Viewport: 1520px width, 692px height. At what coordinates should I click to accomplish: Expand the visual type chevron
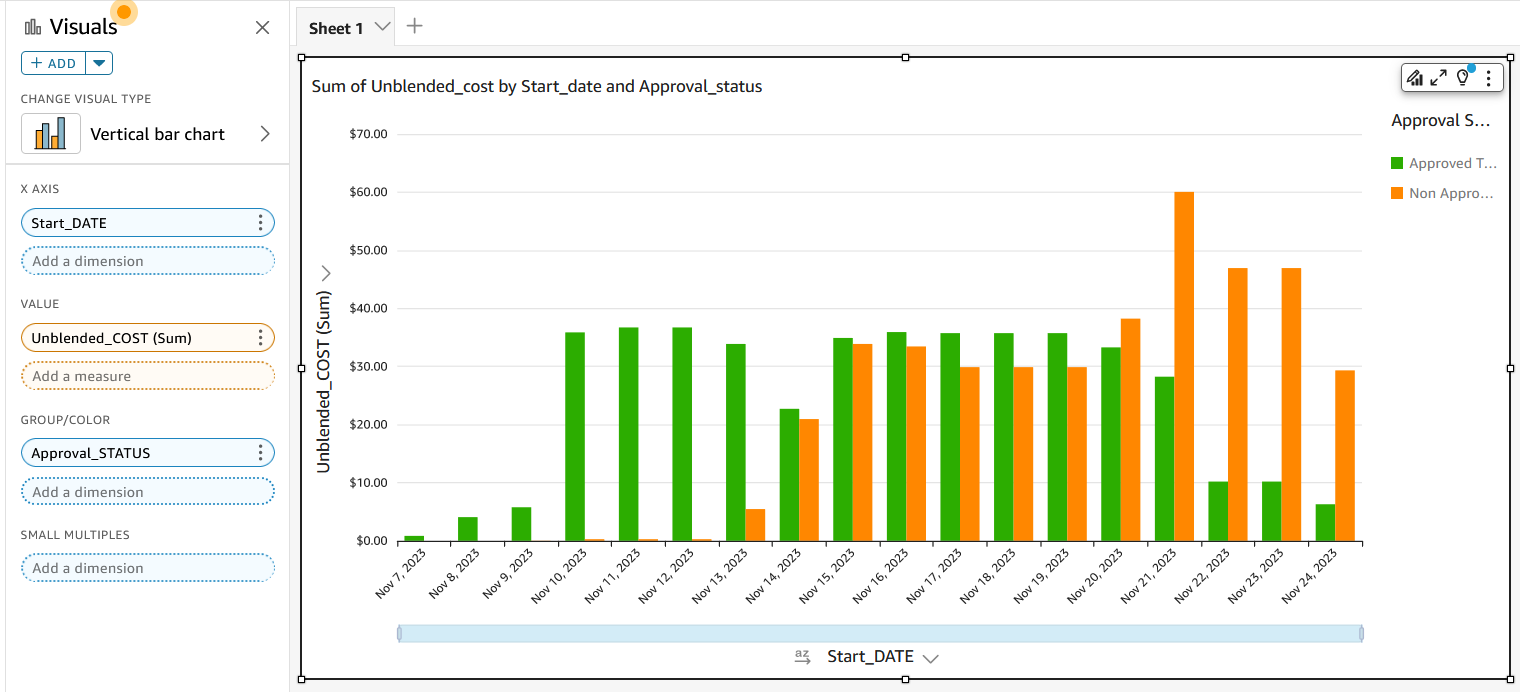tap(266, 133)
